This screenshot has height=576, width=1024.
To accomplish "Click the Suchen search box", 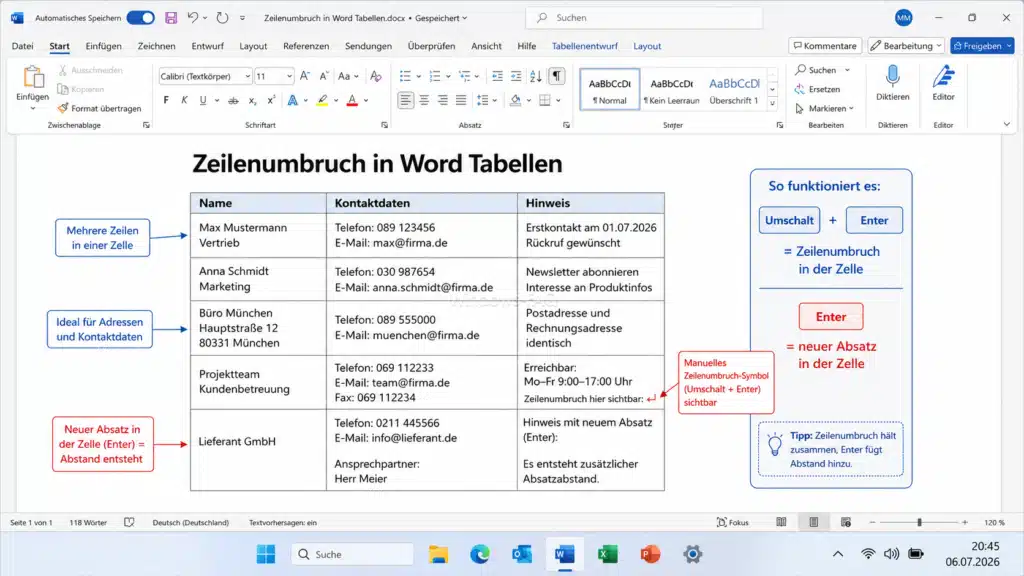I will 644,18.
